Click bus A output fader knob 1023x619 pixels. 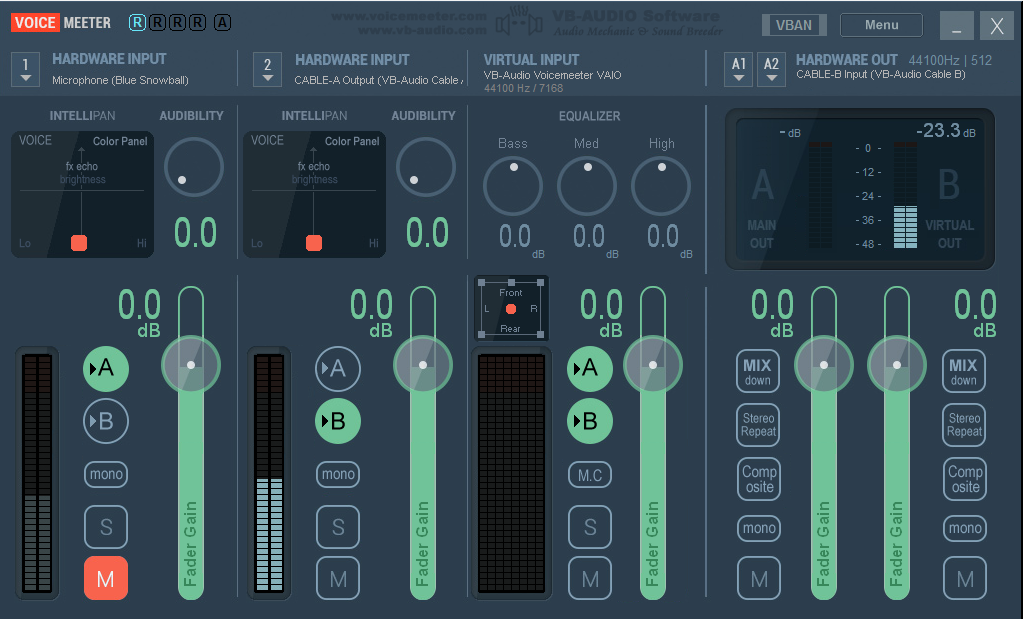tap(824, 365)
